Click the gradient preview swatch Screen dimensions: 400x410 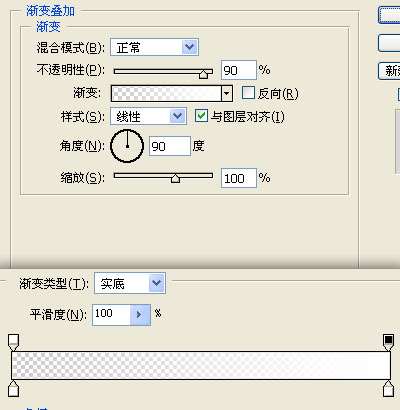pos(166,93)
